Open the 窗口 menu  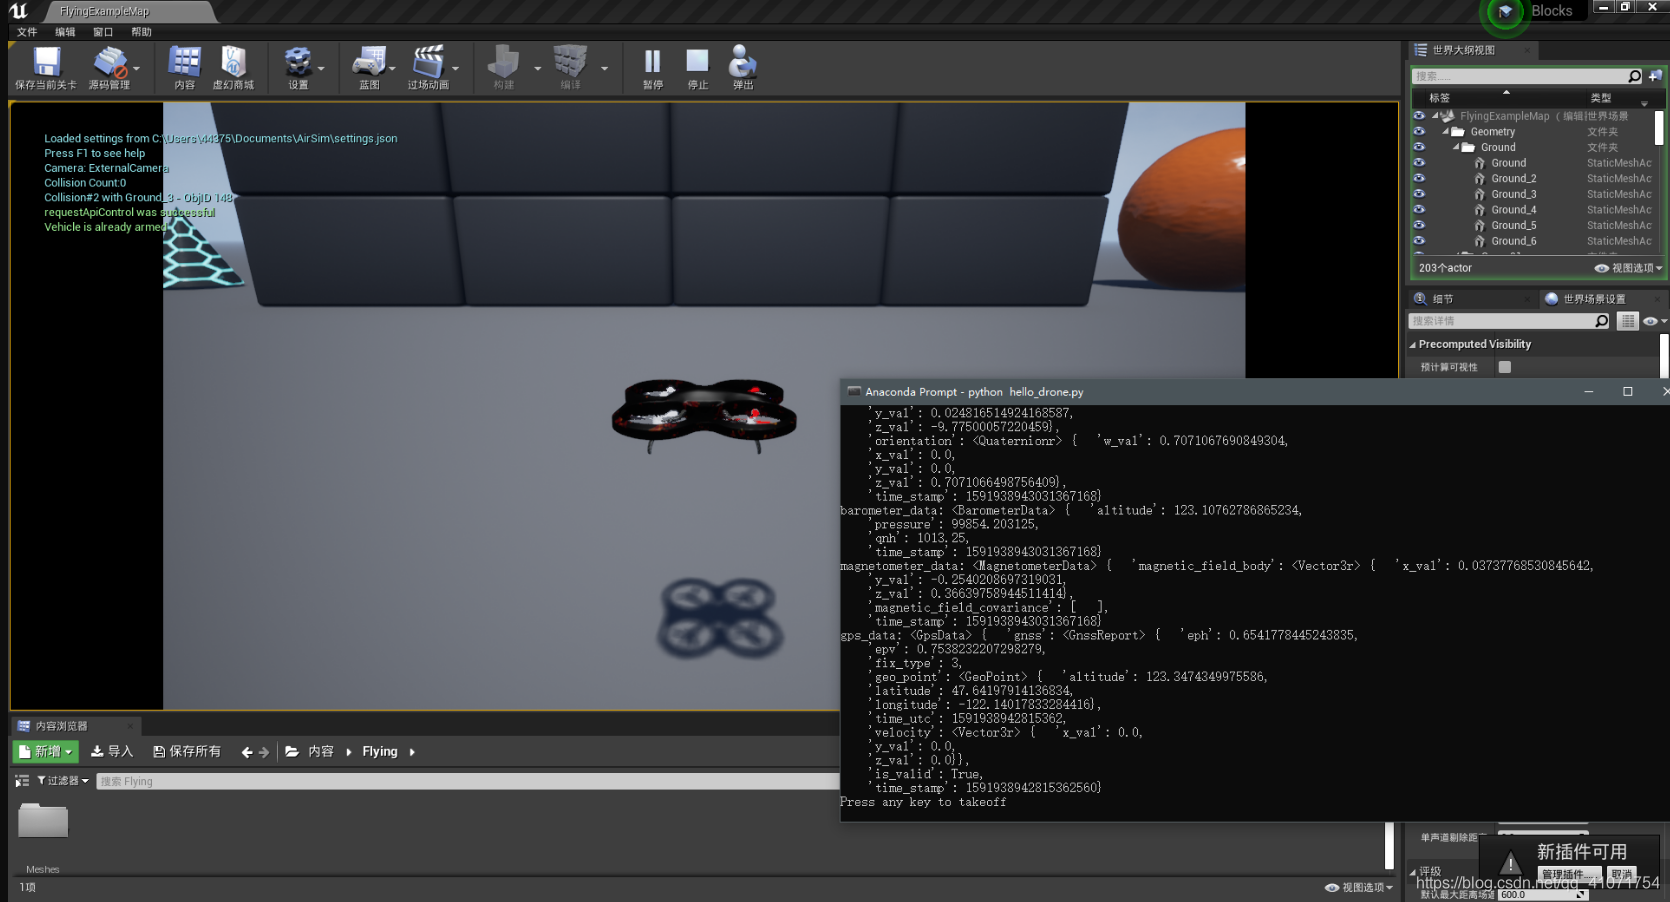[103, 31]
